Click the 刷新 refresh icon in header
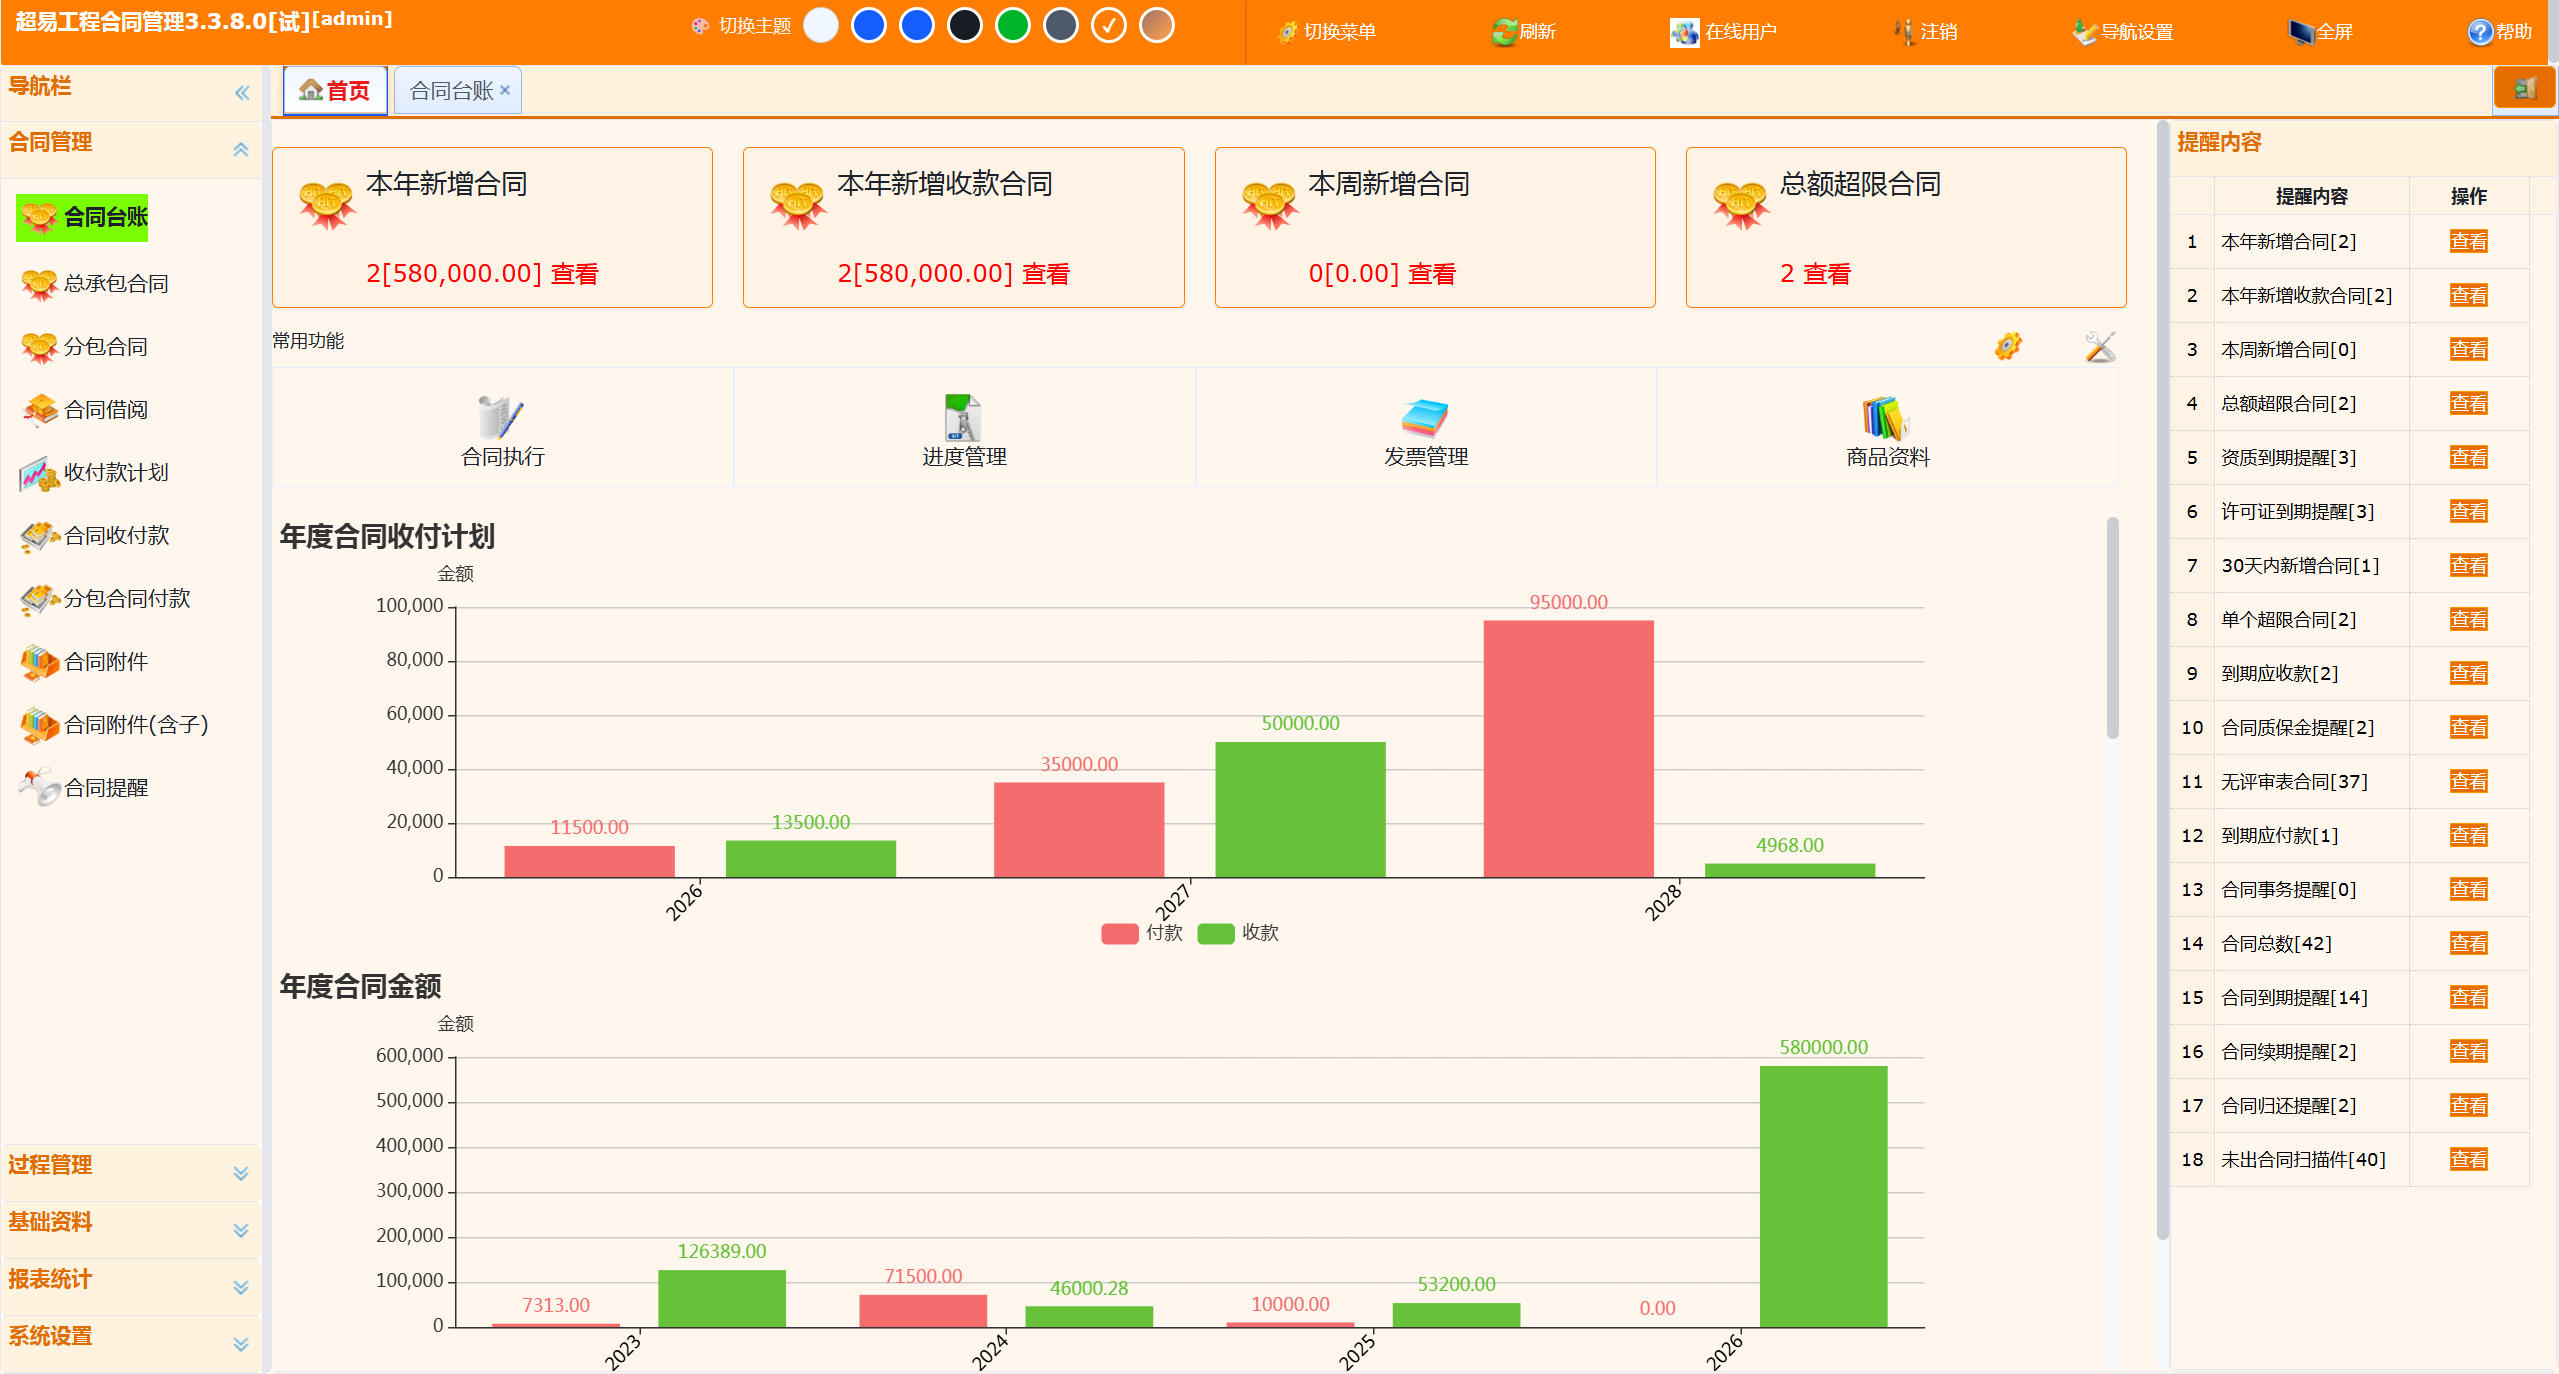This screenshot has width=2559, height=1374. [1503, 32]
